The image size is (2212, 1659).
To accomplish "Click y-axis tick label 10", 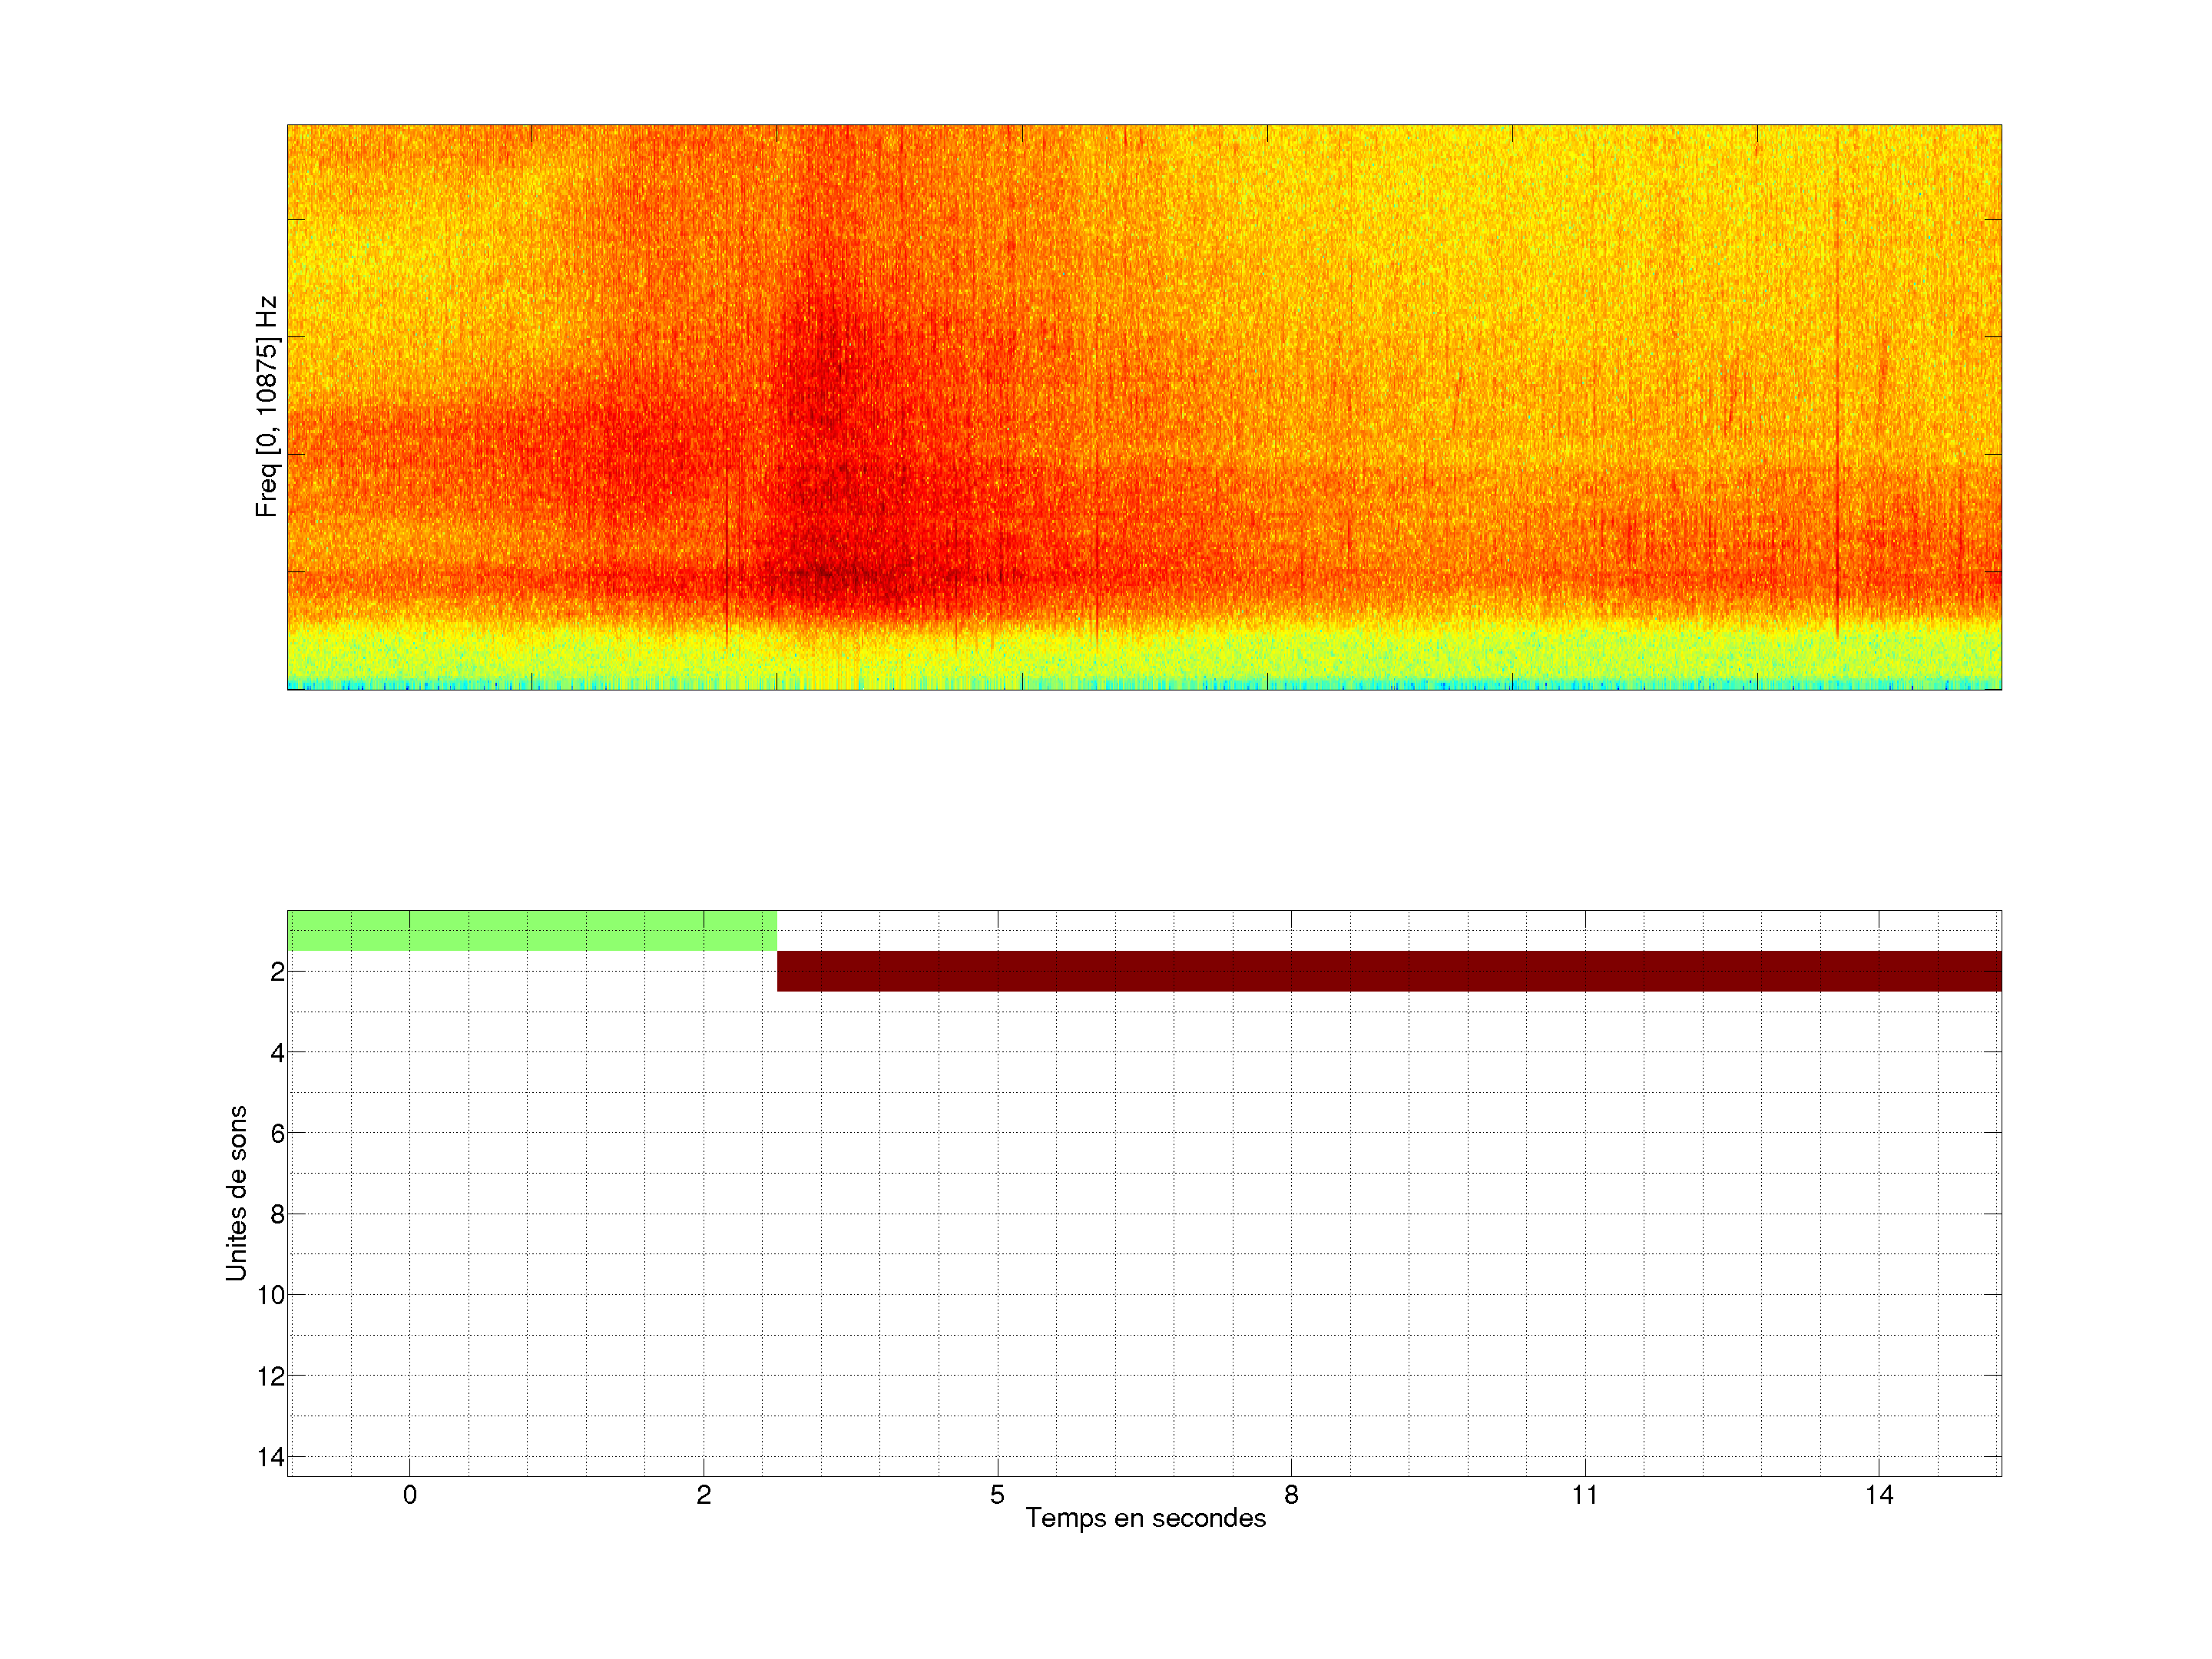I will (271, 1295).
